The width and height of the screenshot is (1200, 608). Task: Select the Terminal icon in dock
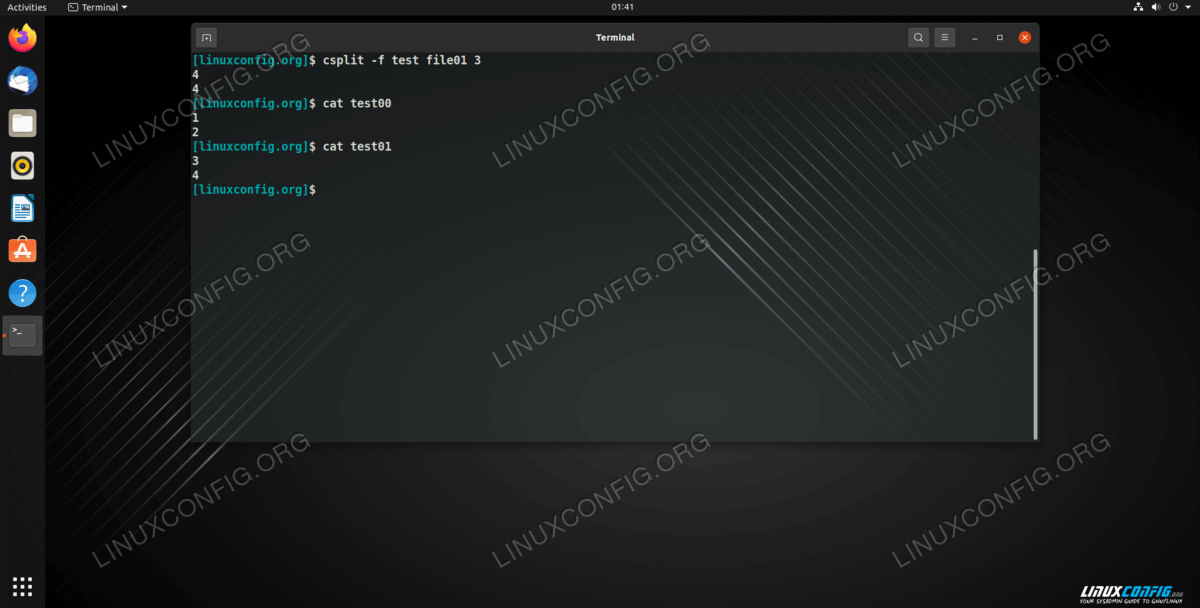click(22, 336)
